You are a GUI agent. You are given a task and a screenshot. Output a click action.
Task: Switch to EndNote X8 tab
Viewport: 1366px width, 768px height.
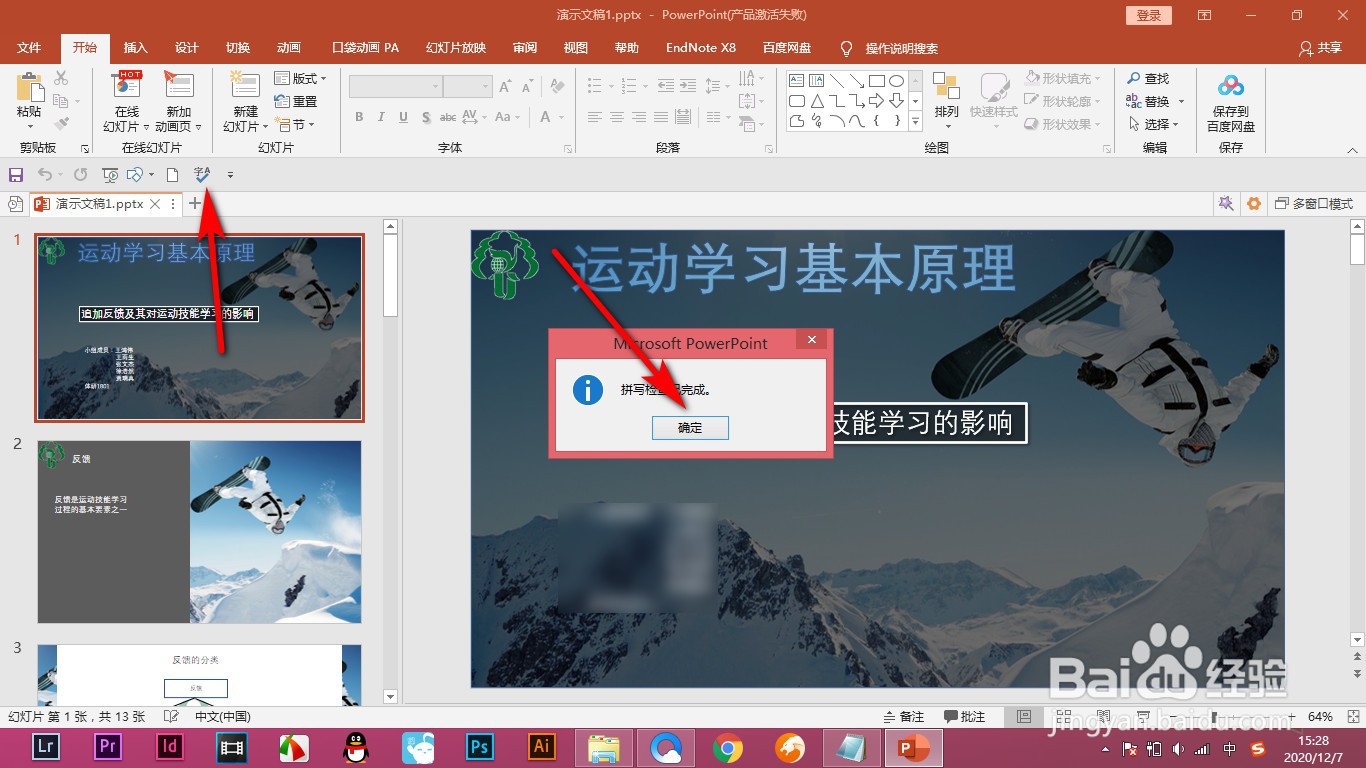point(701,48)
